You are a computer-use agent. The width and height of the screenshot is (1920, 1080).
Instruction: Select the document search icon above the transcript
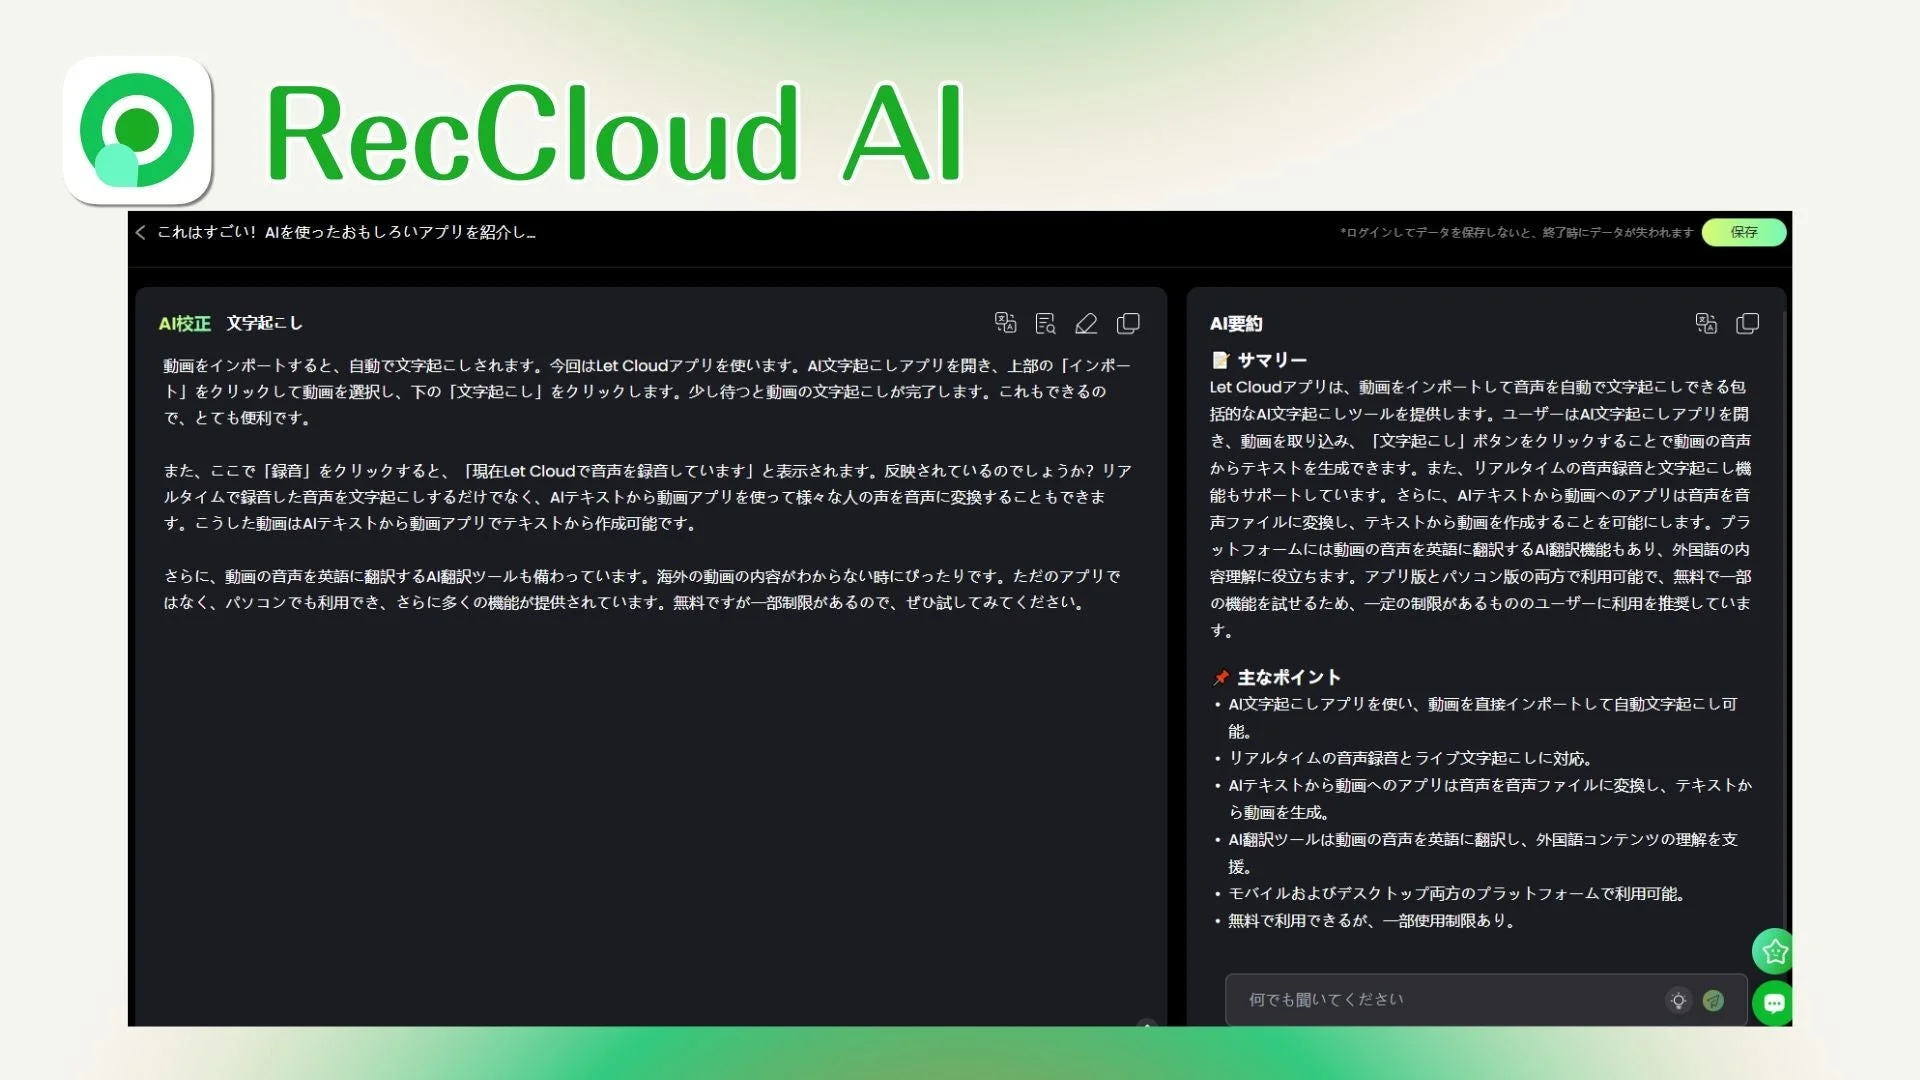coord(1046,323)
